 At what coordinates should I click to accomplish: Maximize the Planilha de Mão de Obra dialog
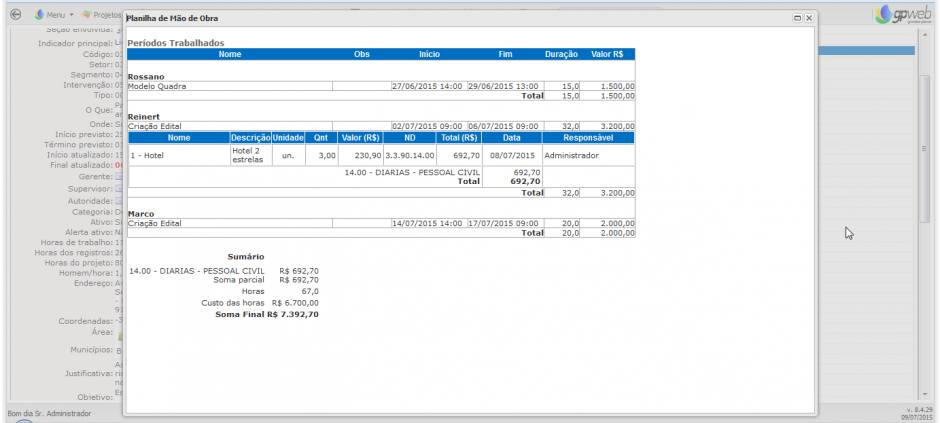(x=797, y=18)
